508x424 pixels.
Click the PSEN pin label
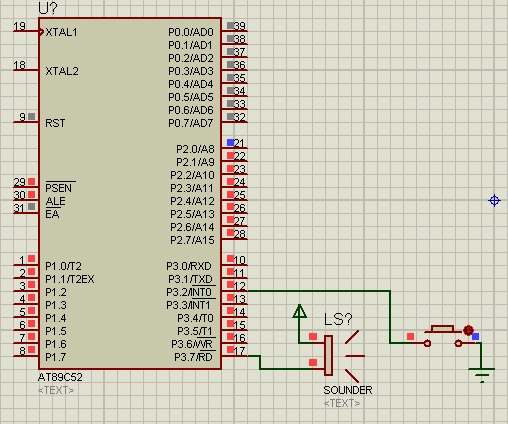59,188
